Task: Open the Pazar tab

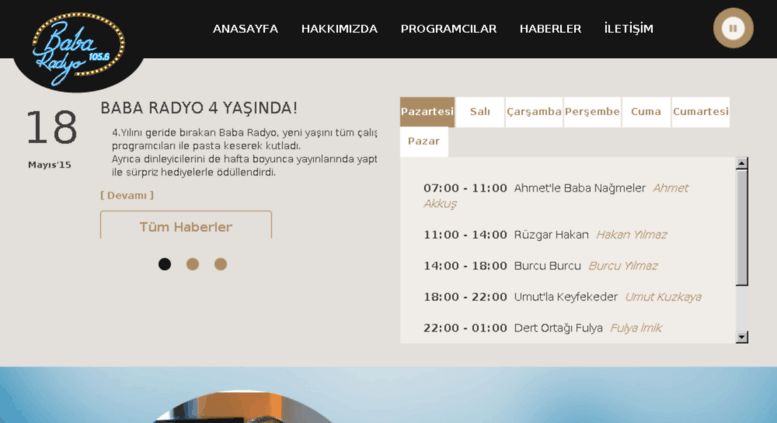Action: pos(424,142)
